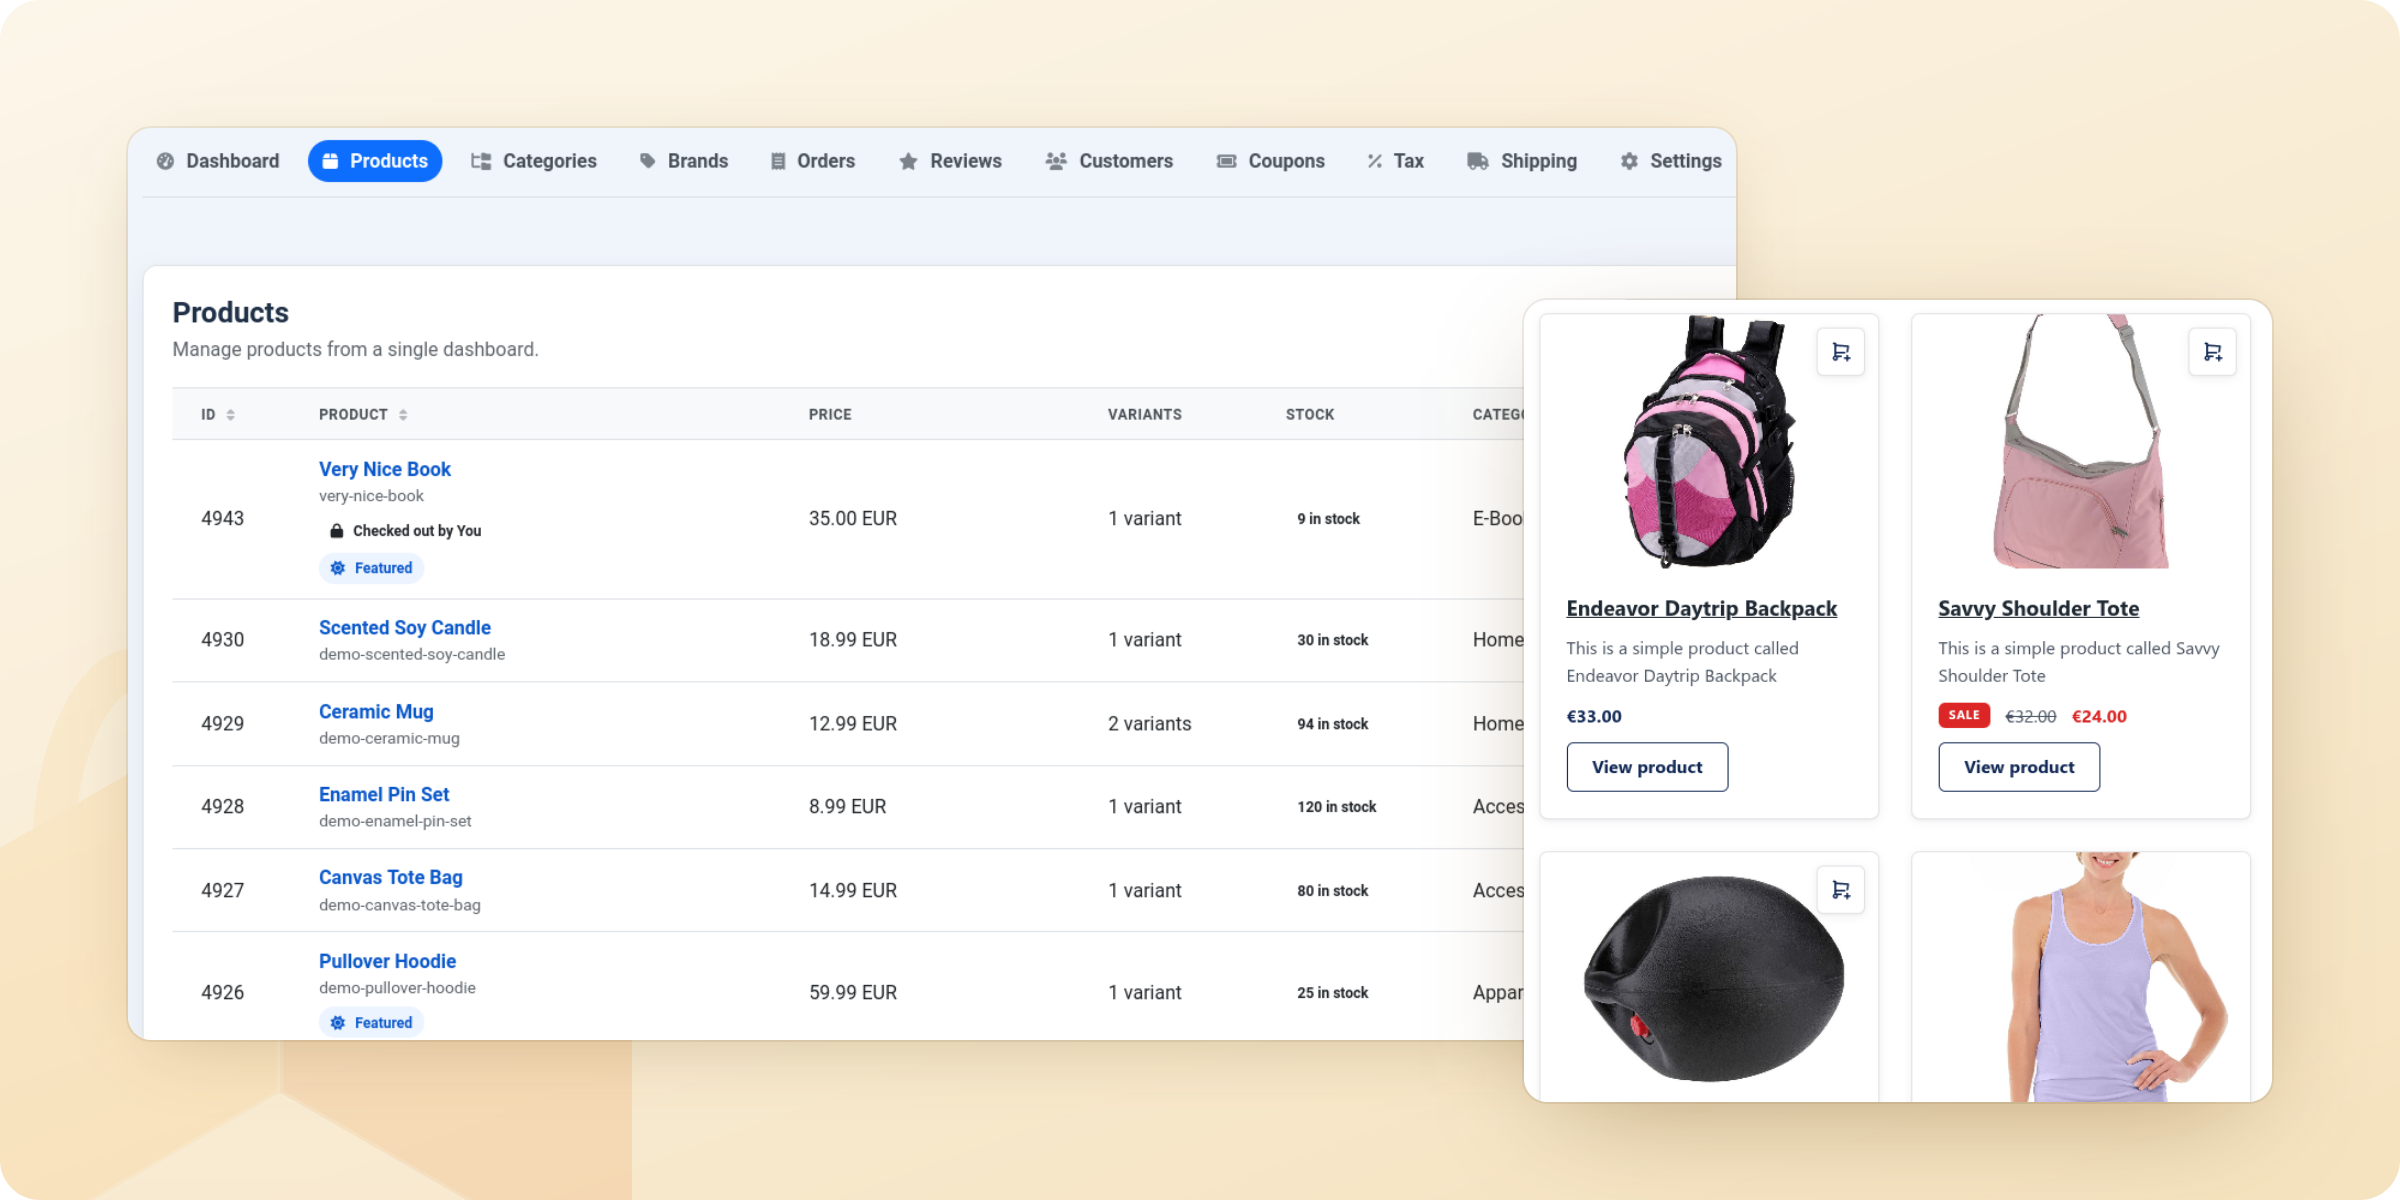
Task: Switch to the Categories tab
Action: pyautogui.click(x=534, y=161)
